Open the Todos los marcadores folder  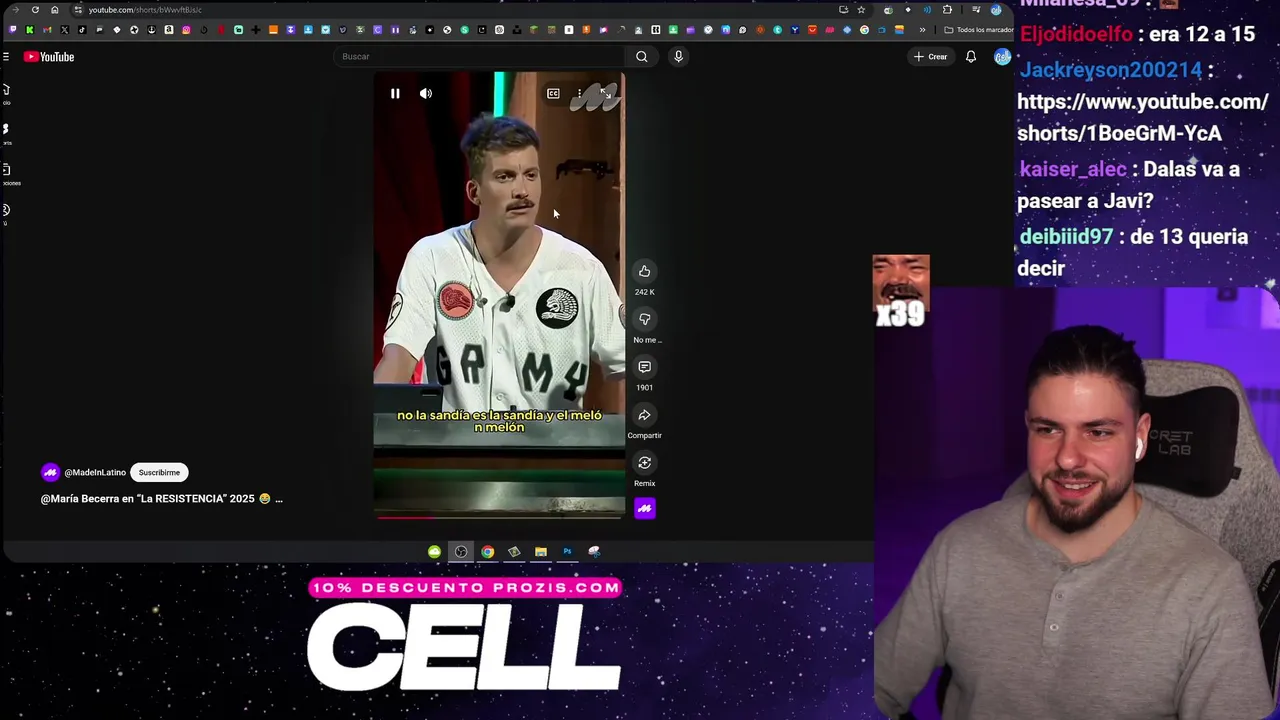(979, 30)
